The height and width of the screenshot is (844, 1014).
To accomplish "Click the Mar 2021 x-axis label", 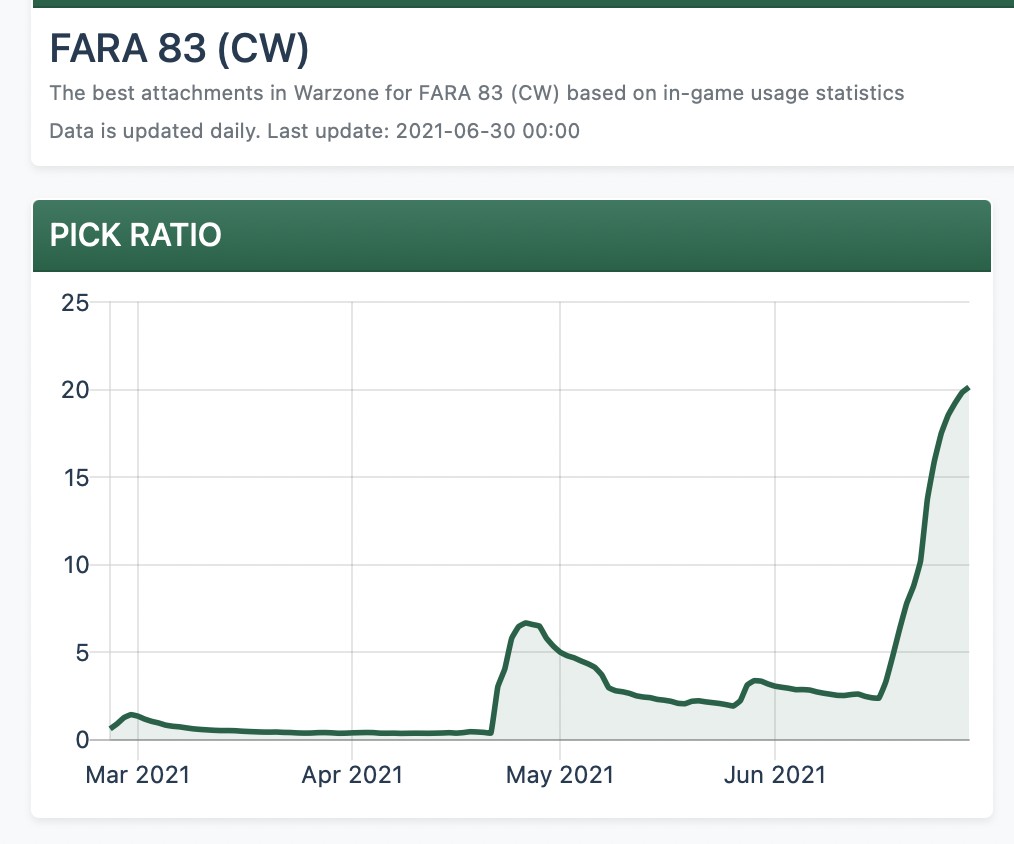I will point(137,774).
